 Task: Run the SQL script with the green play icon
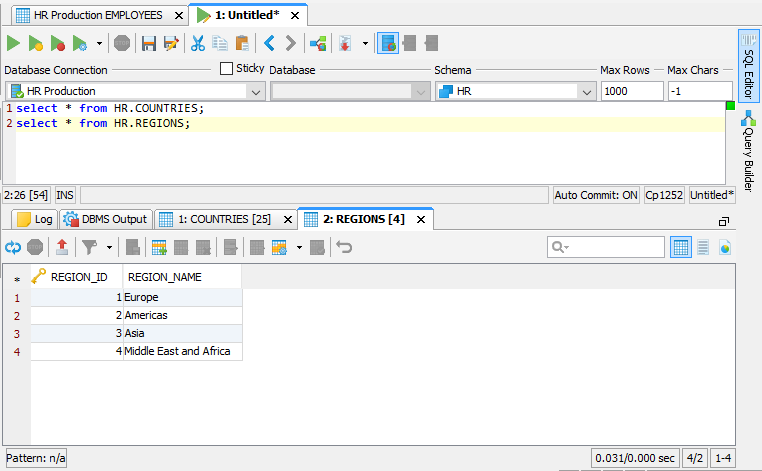coord(13,44)
